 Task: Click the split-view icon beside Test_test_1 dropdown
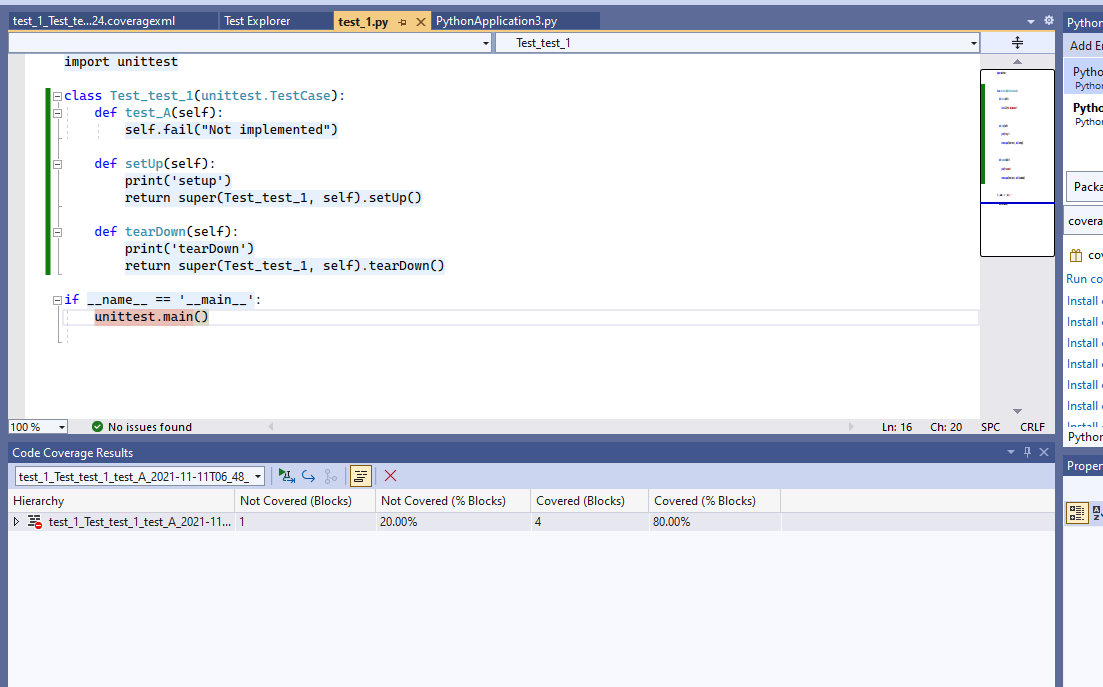pyautogui.click(x=1017, y=43)
